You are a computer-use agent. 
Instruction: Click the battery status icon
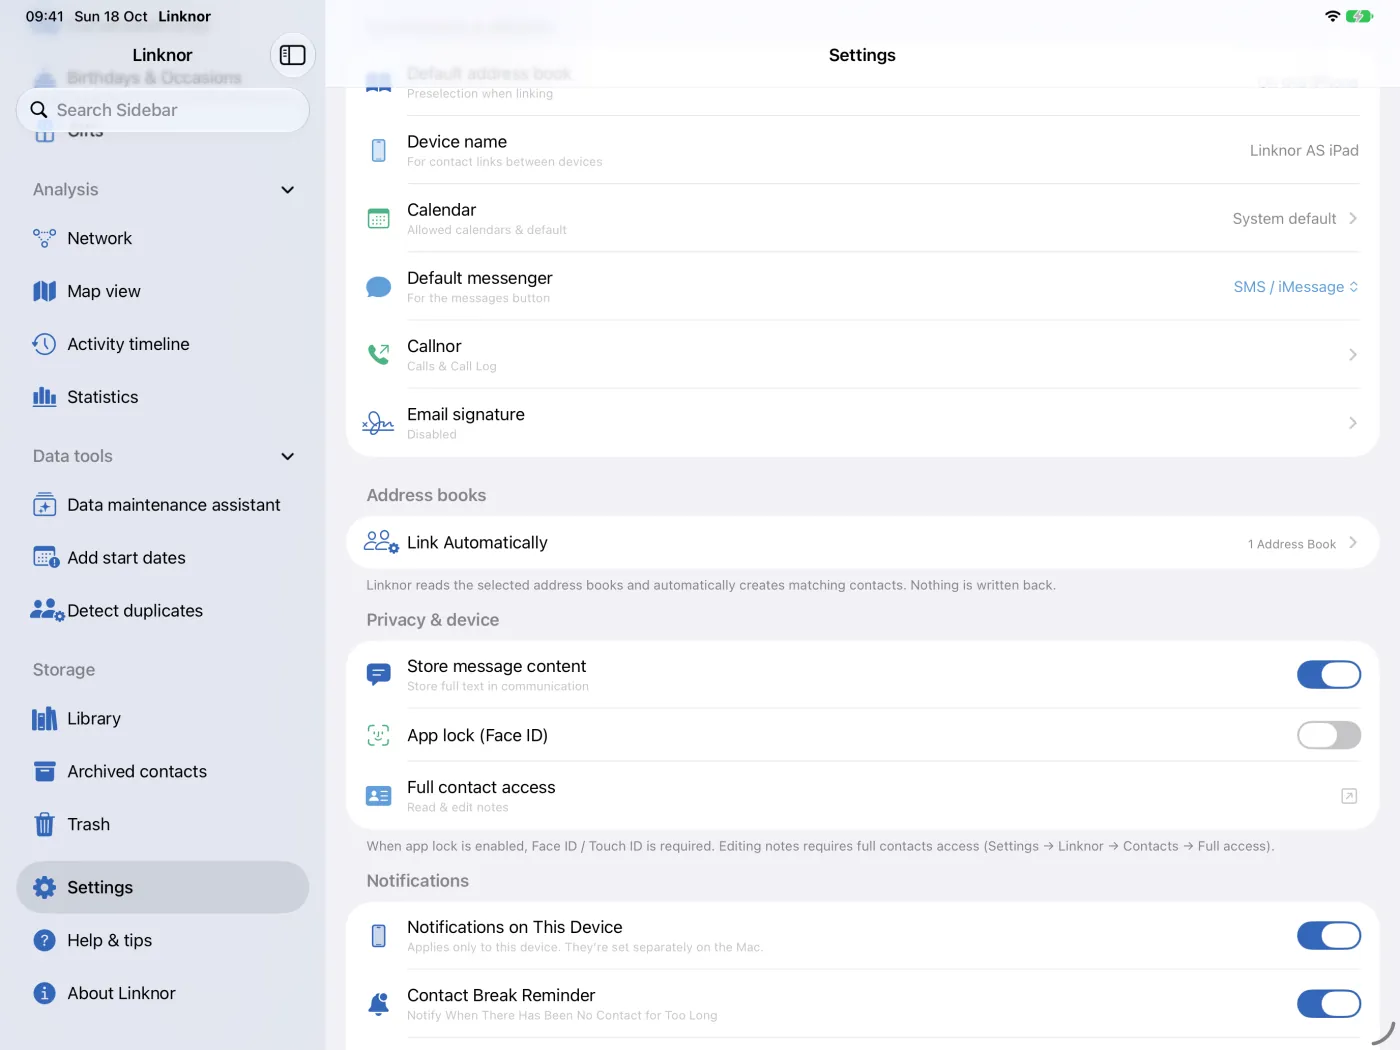pyautogui.click(x=1359, y=16)
